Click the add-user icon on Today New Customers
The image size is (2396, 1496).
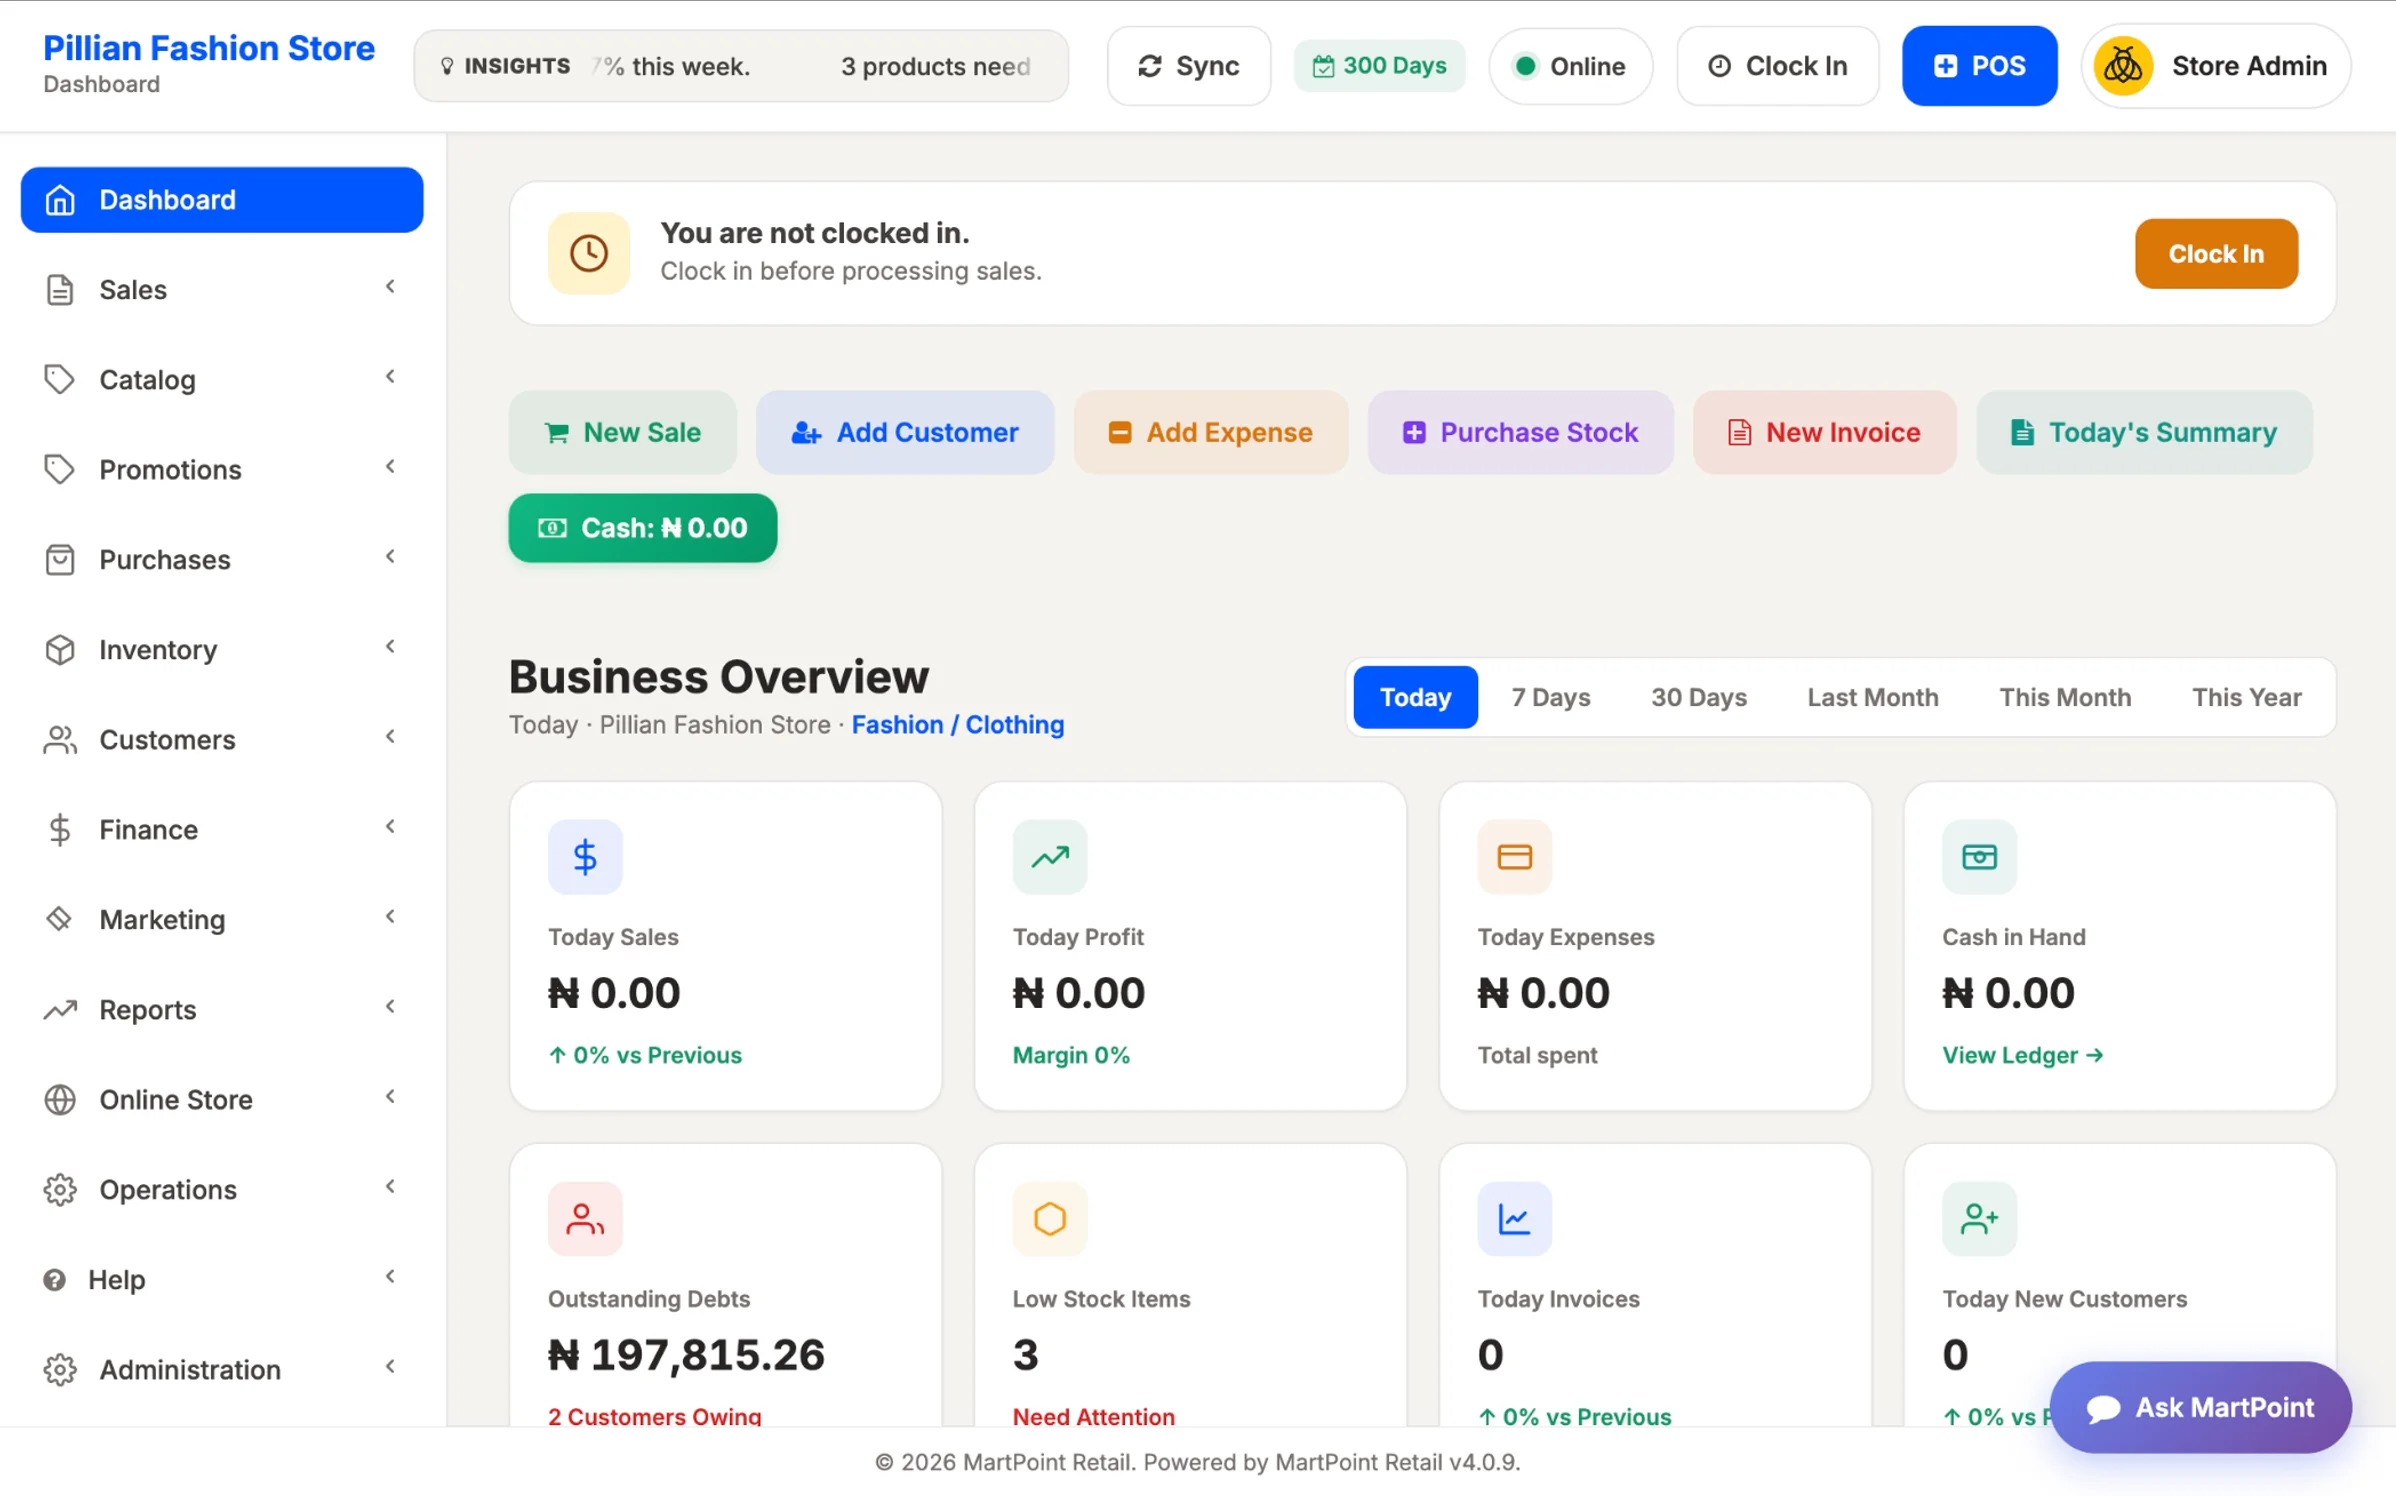click(x=1979, y=1219)
